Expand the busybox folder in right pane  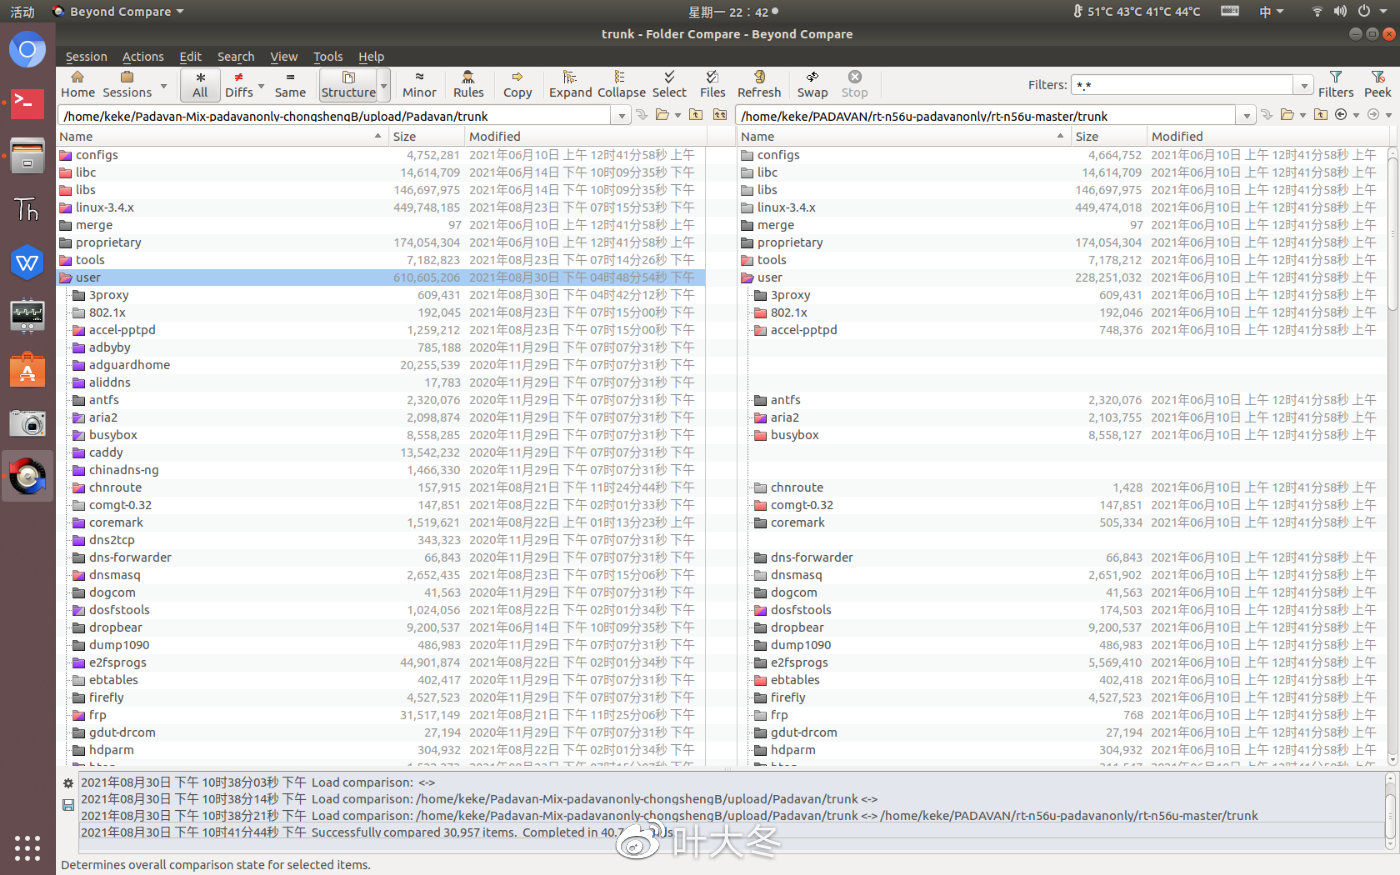(x=761, y=436)
